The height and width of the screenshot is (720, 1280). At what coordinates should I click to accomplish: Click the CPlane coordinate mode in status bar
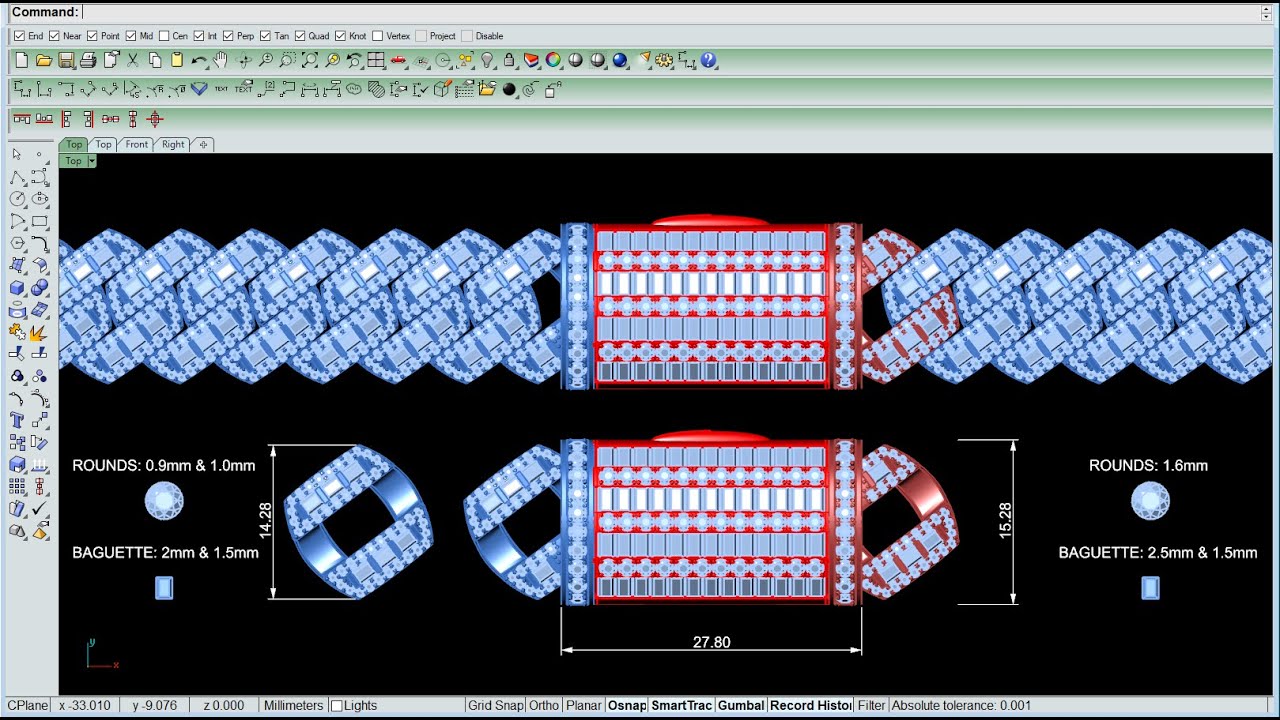pos(27,705)
